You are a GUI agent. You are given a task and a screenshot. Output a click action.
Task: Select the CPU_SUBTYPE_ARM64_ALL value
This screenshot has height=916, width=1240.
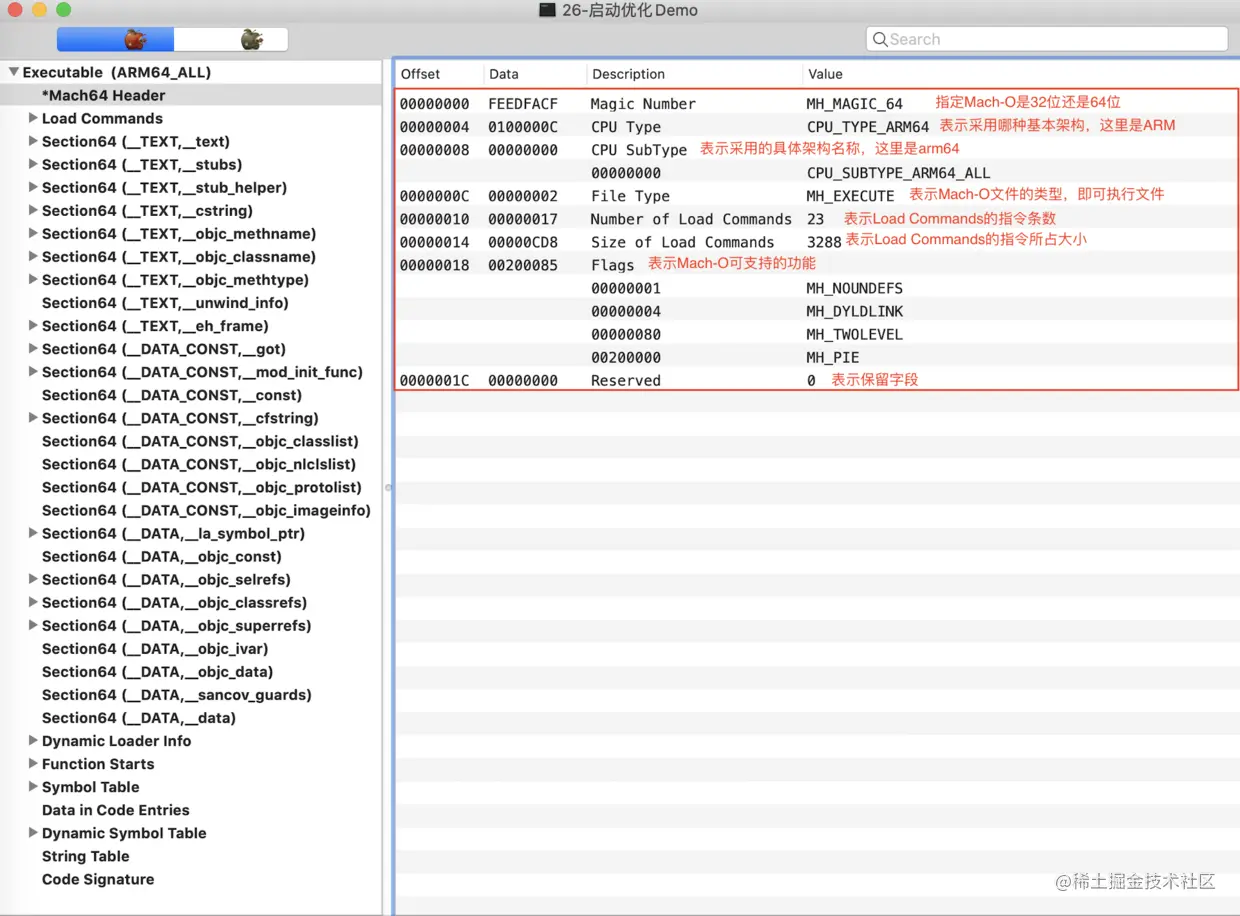click(x=898, y=172)
